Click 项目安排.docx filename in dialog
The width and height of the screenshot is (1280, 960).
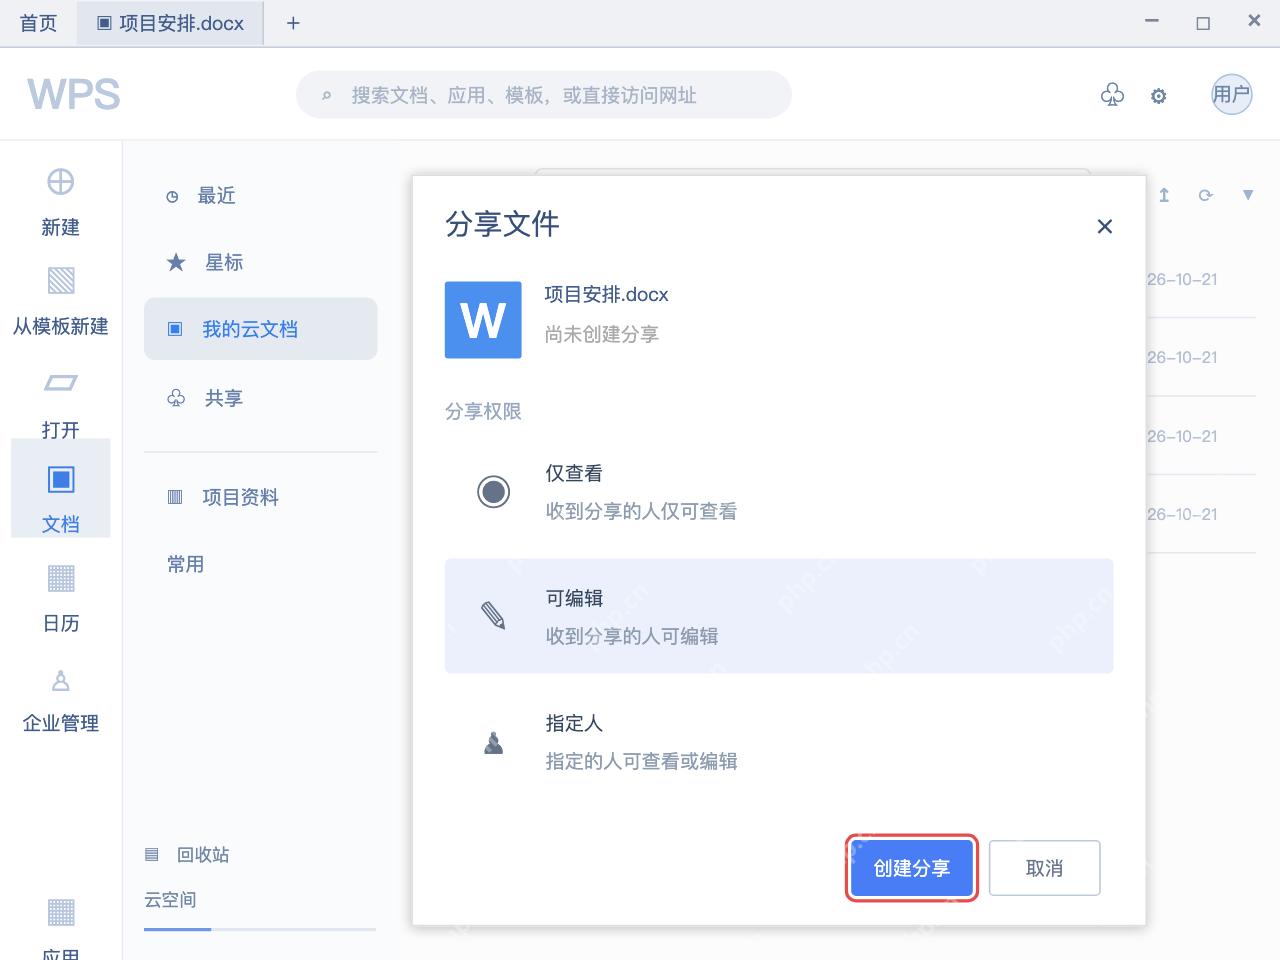coord(607,295)
